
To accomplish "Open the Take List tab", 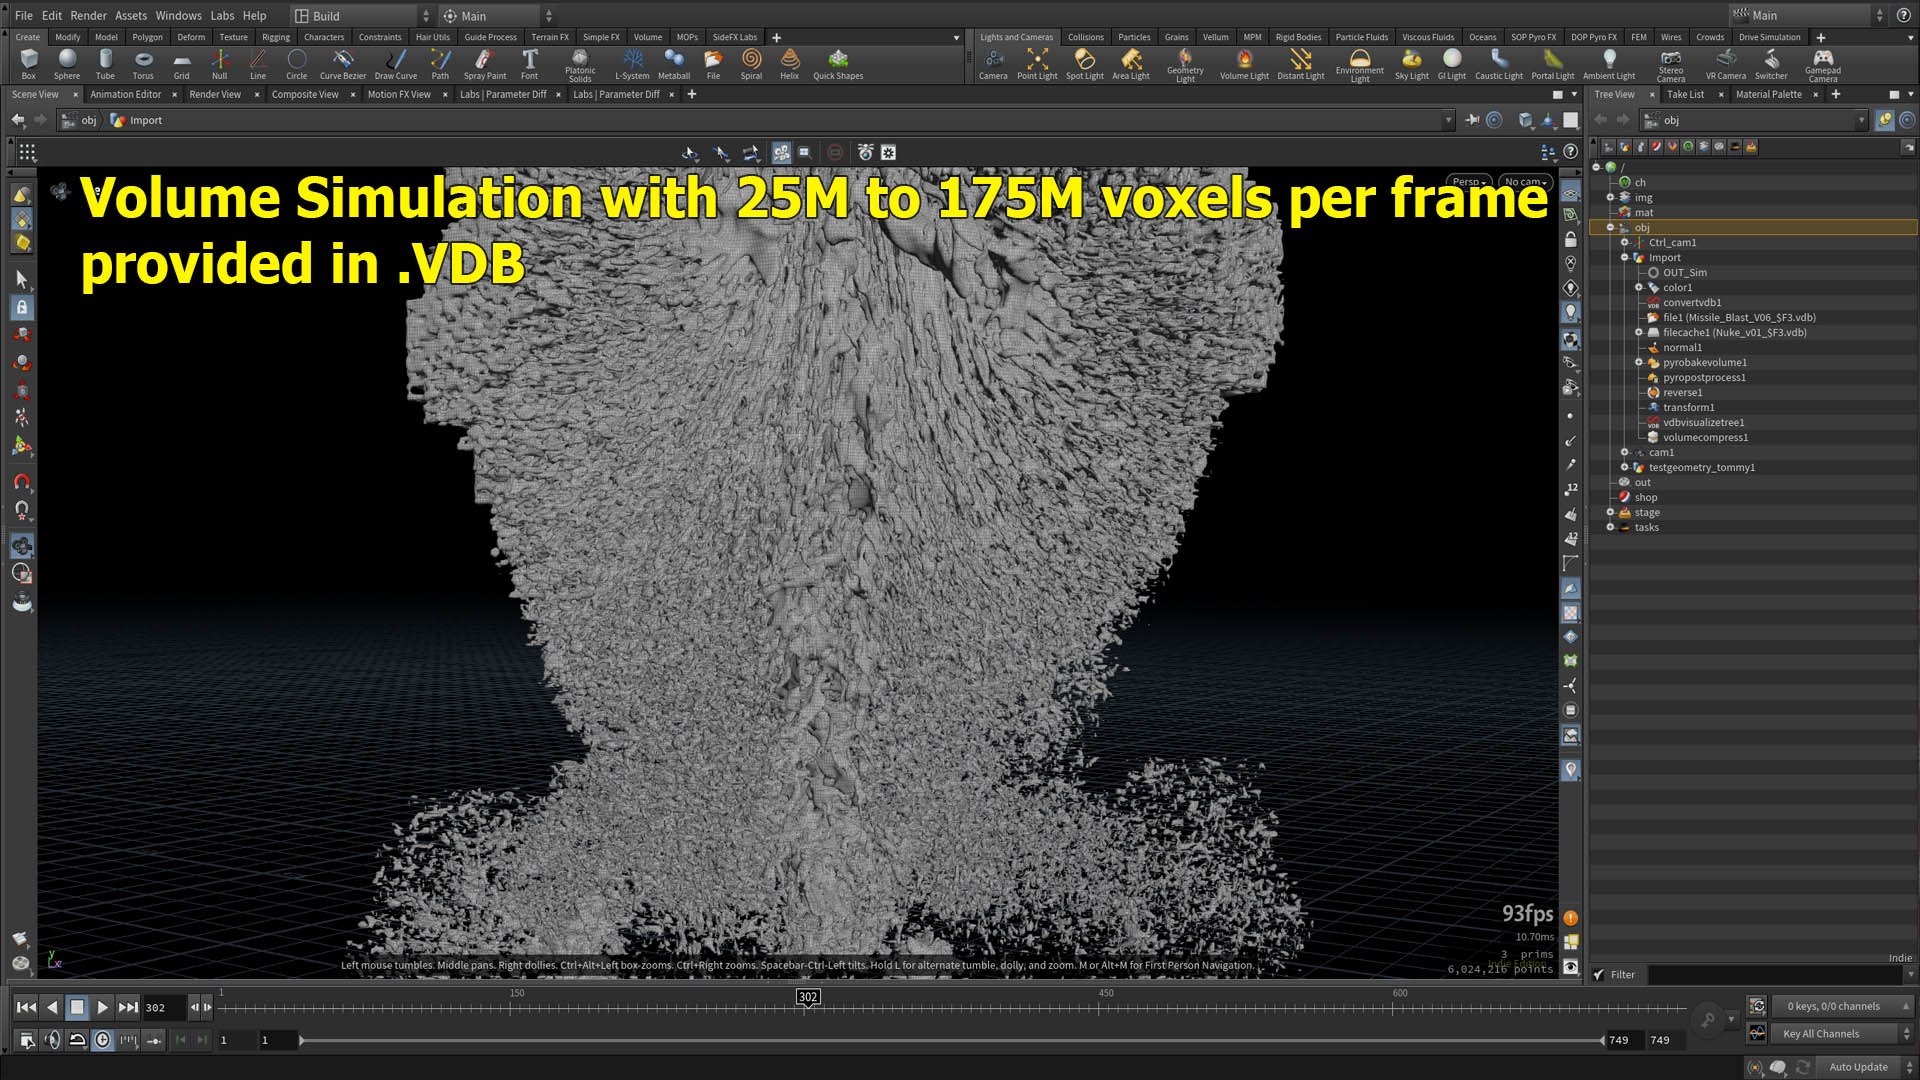I will 1685,94.
